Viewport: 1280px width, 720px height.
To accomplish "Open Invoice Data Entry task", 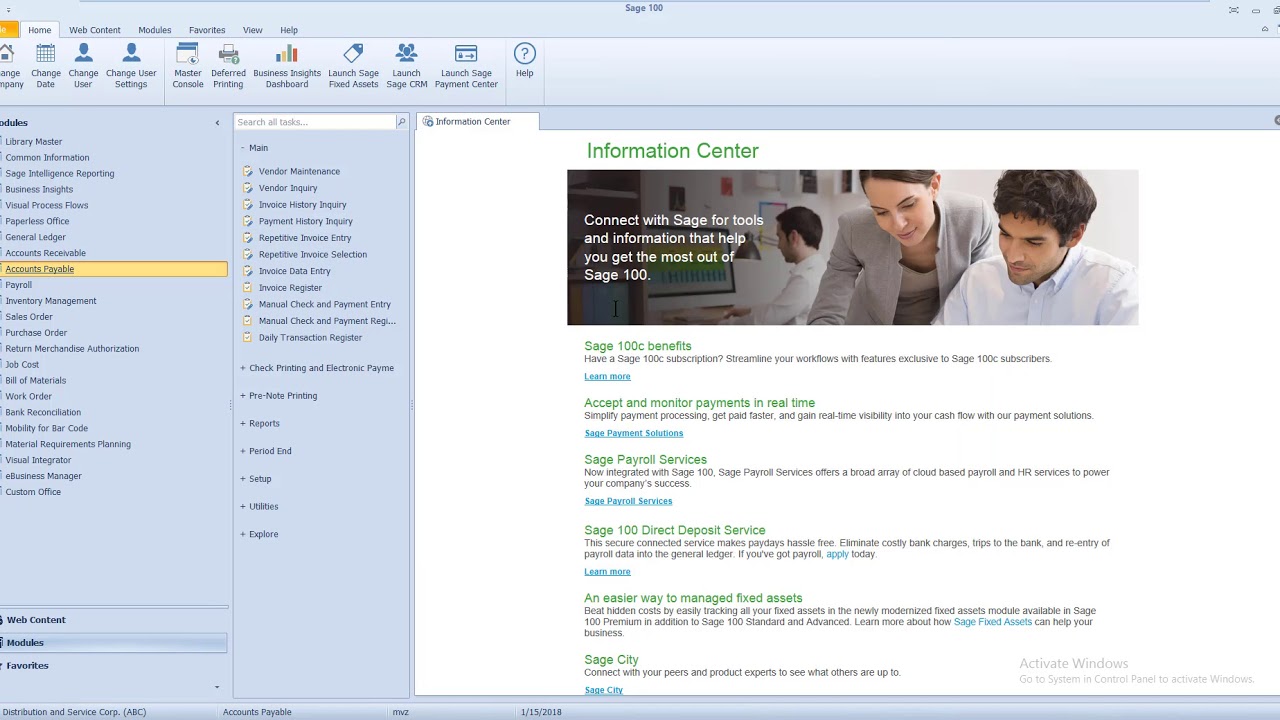I will [x=294, y=271].
